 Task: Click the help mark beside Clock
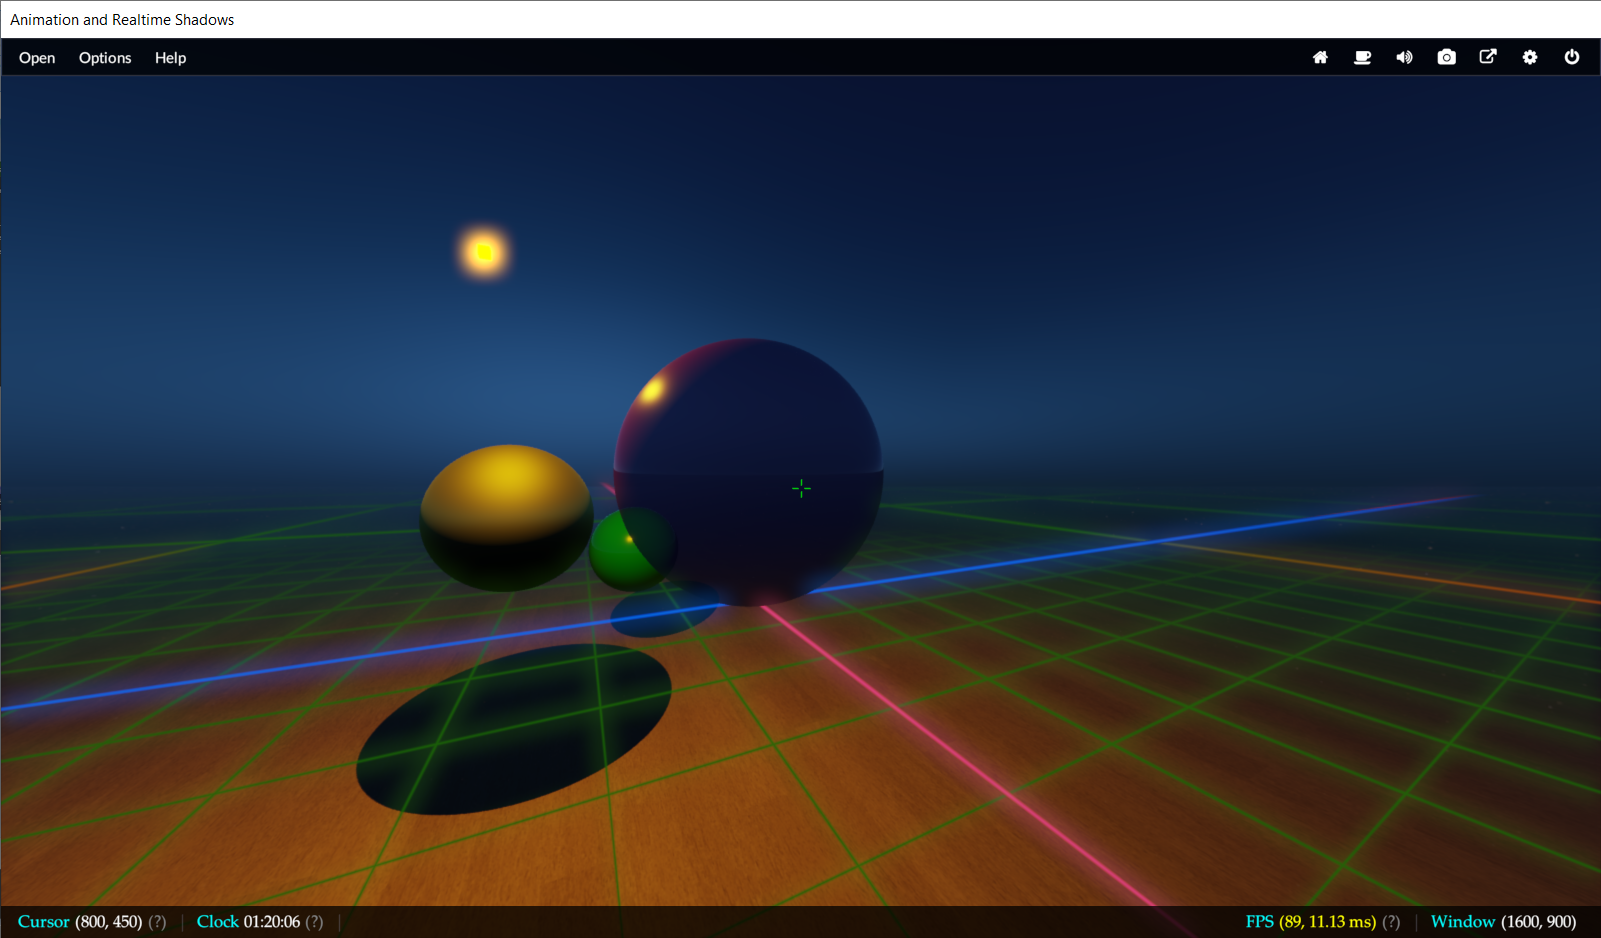[x=314, y=922]
